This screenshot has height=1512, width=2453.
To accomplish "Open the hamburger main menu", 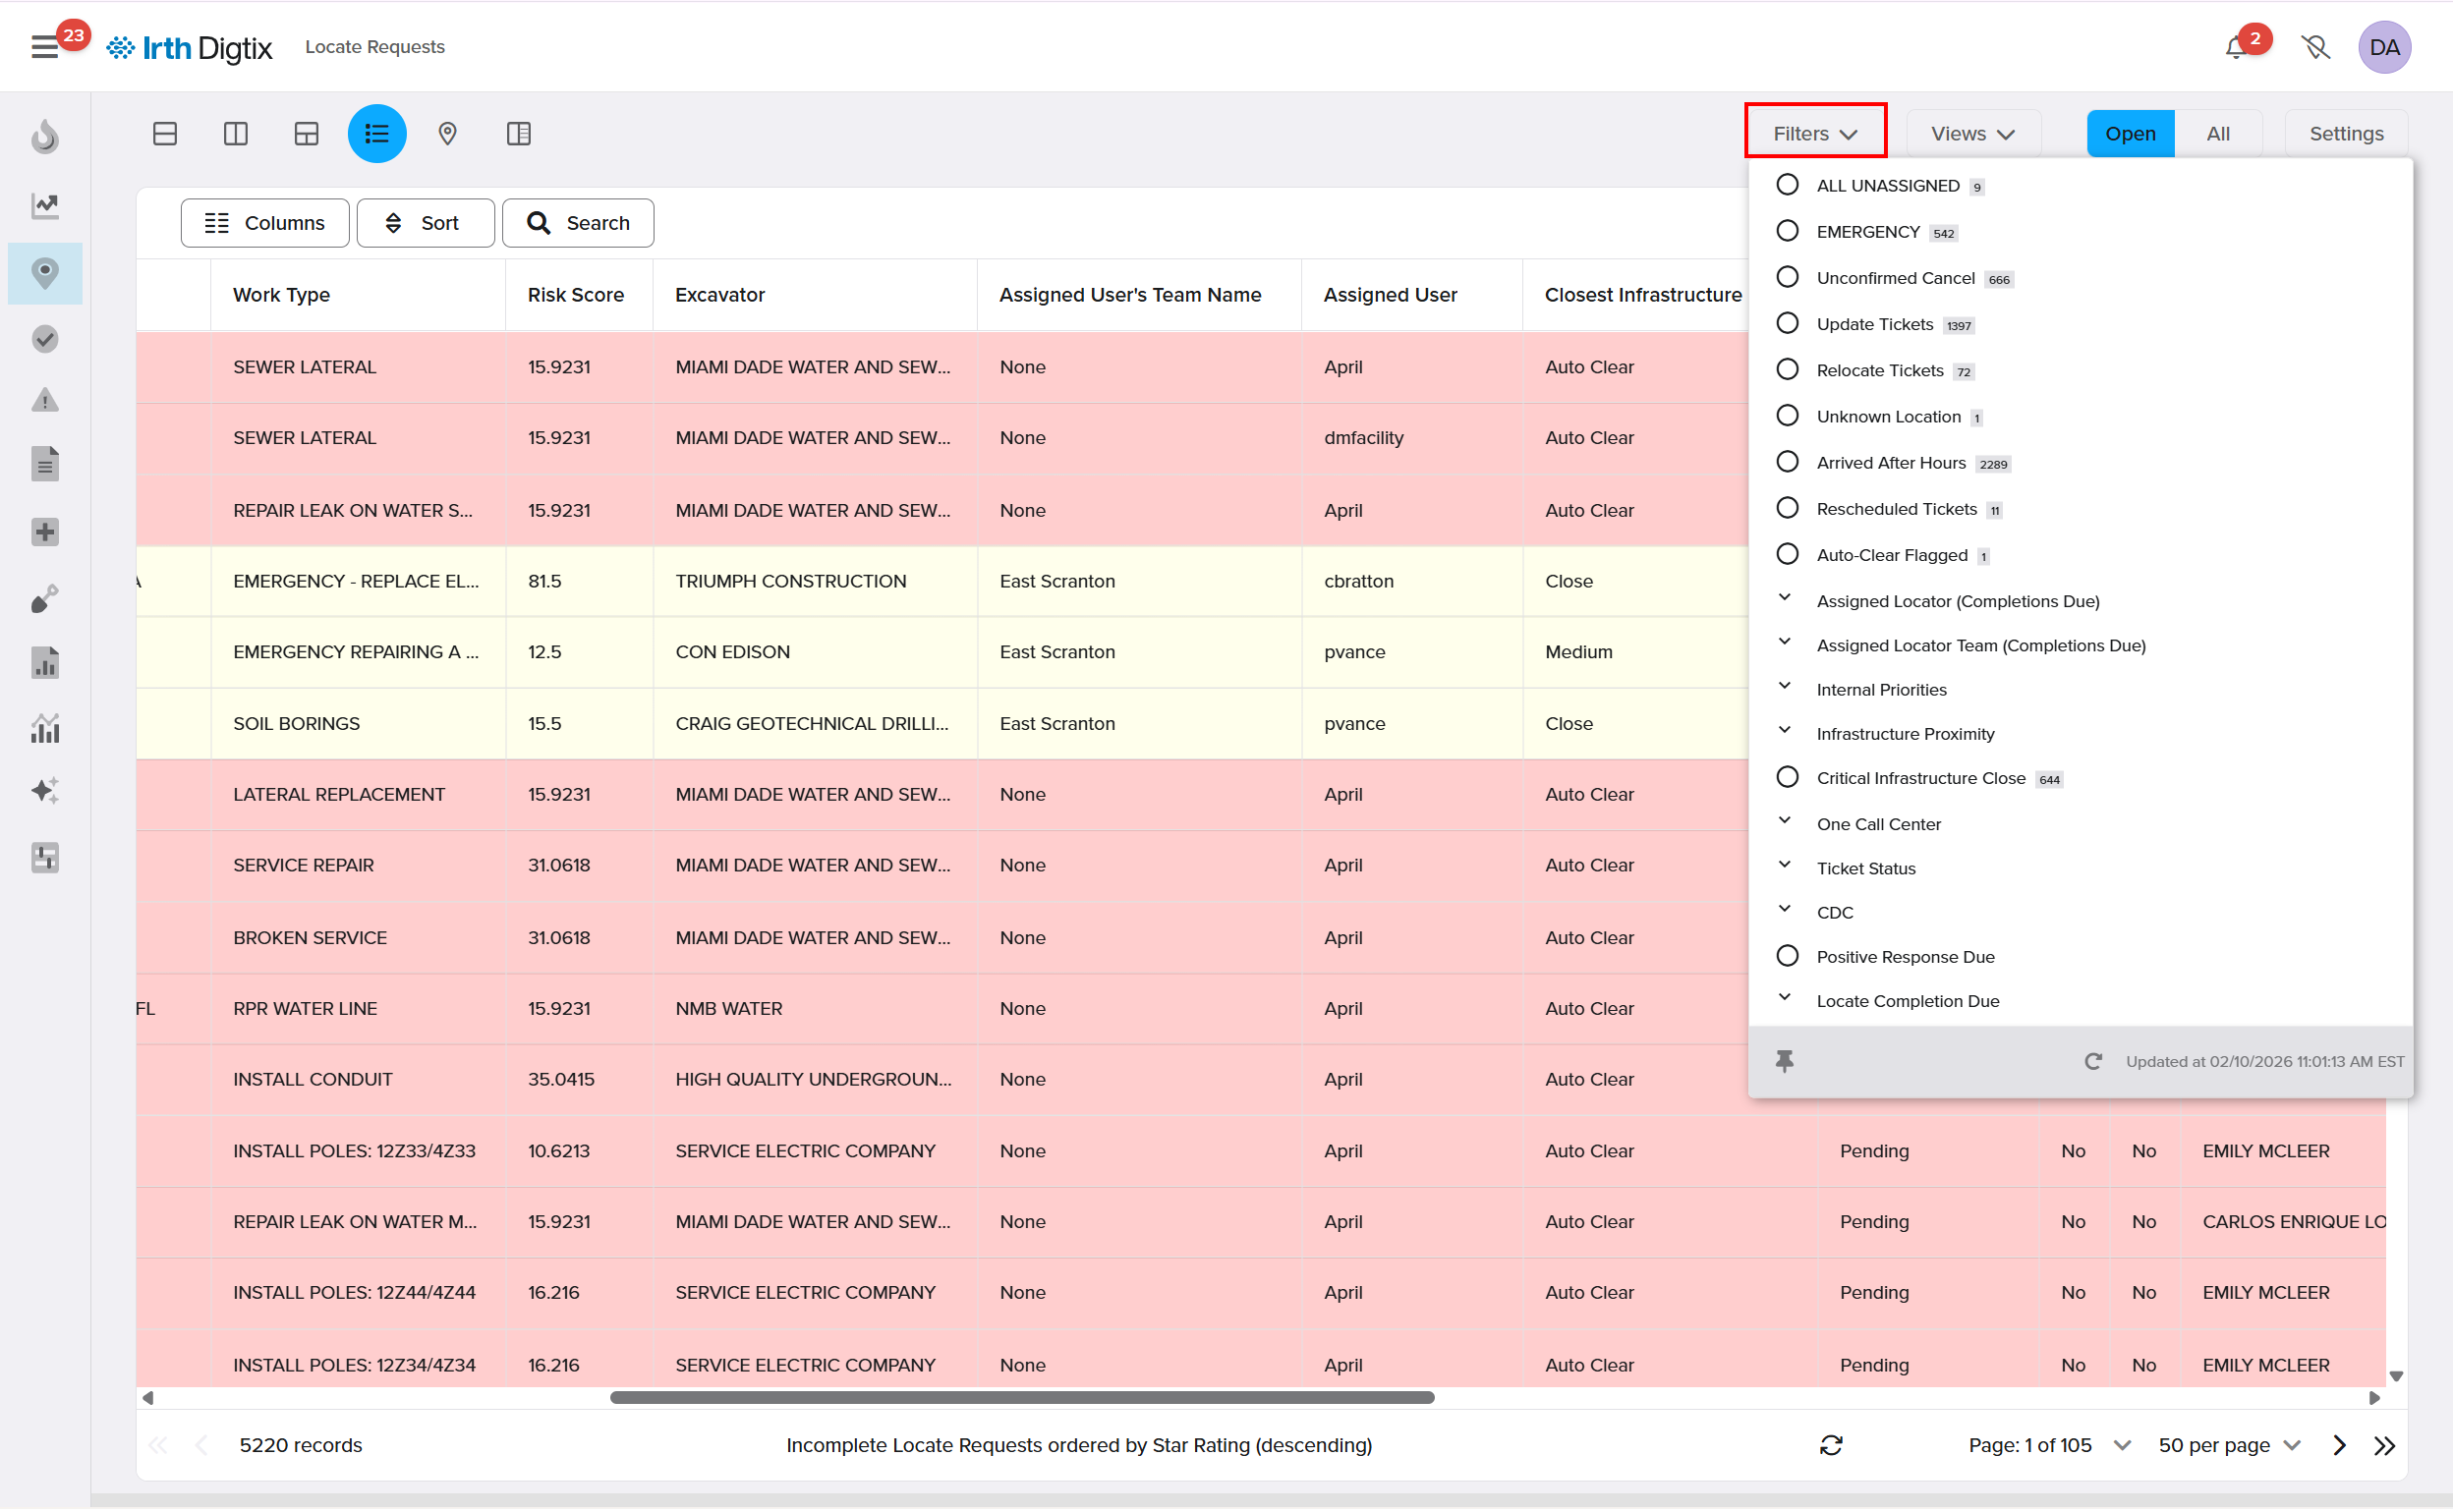I will click(44, 47).
